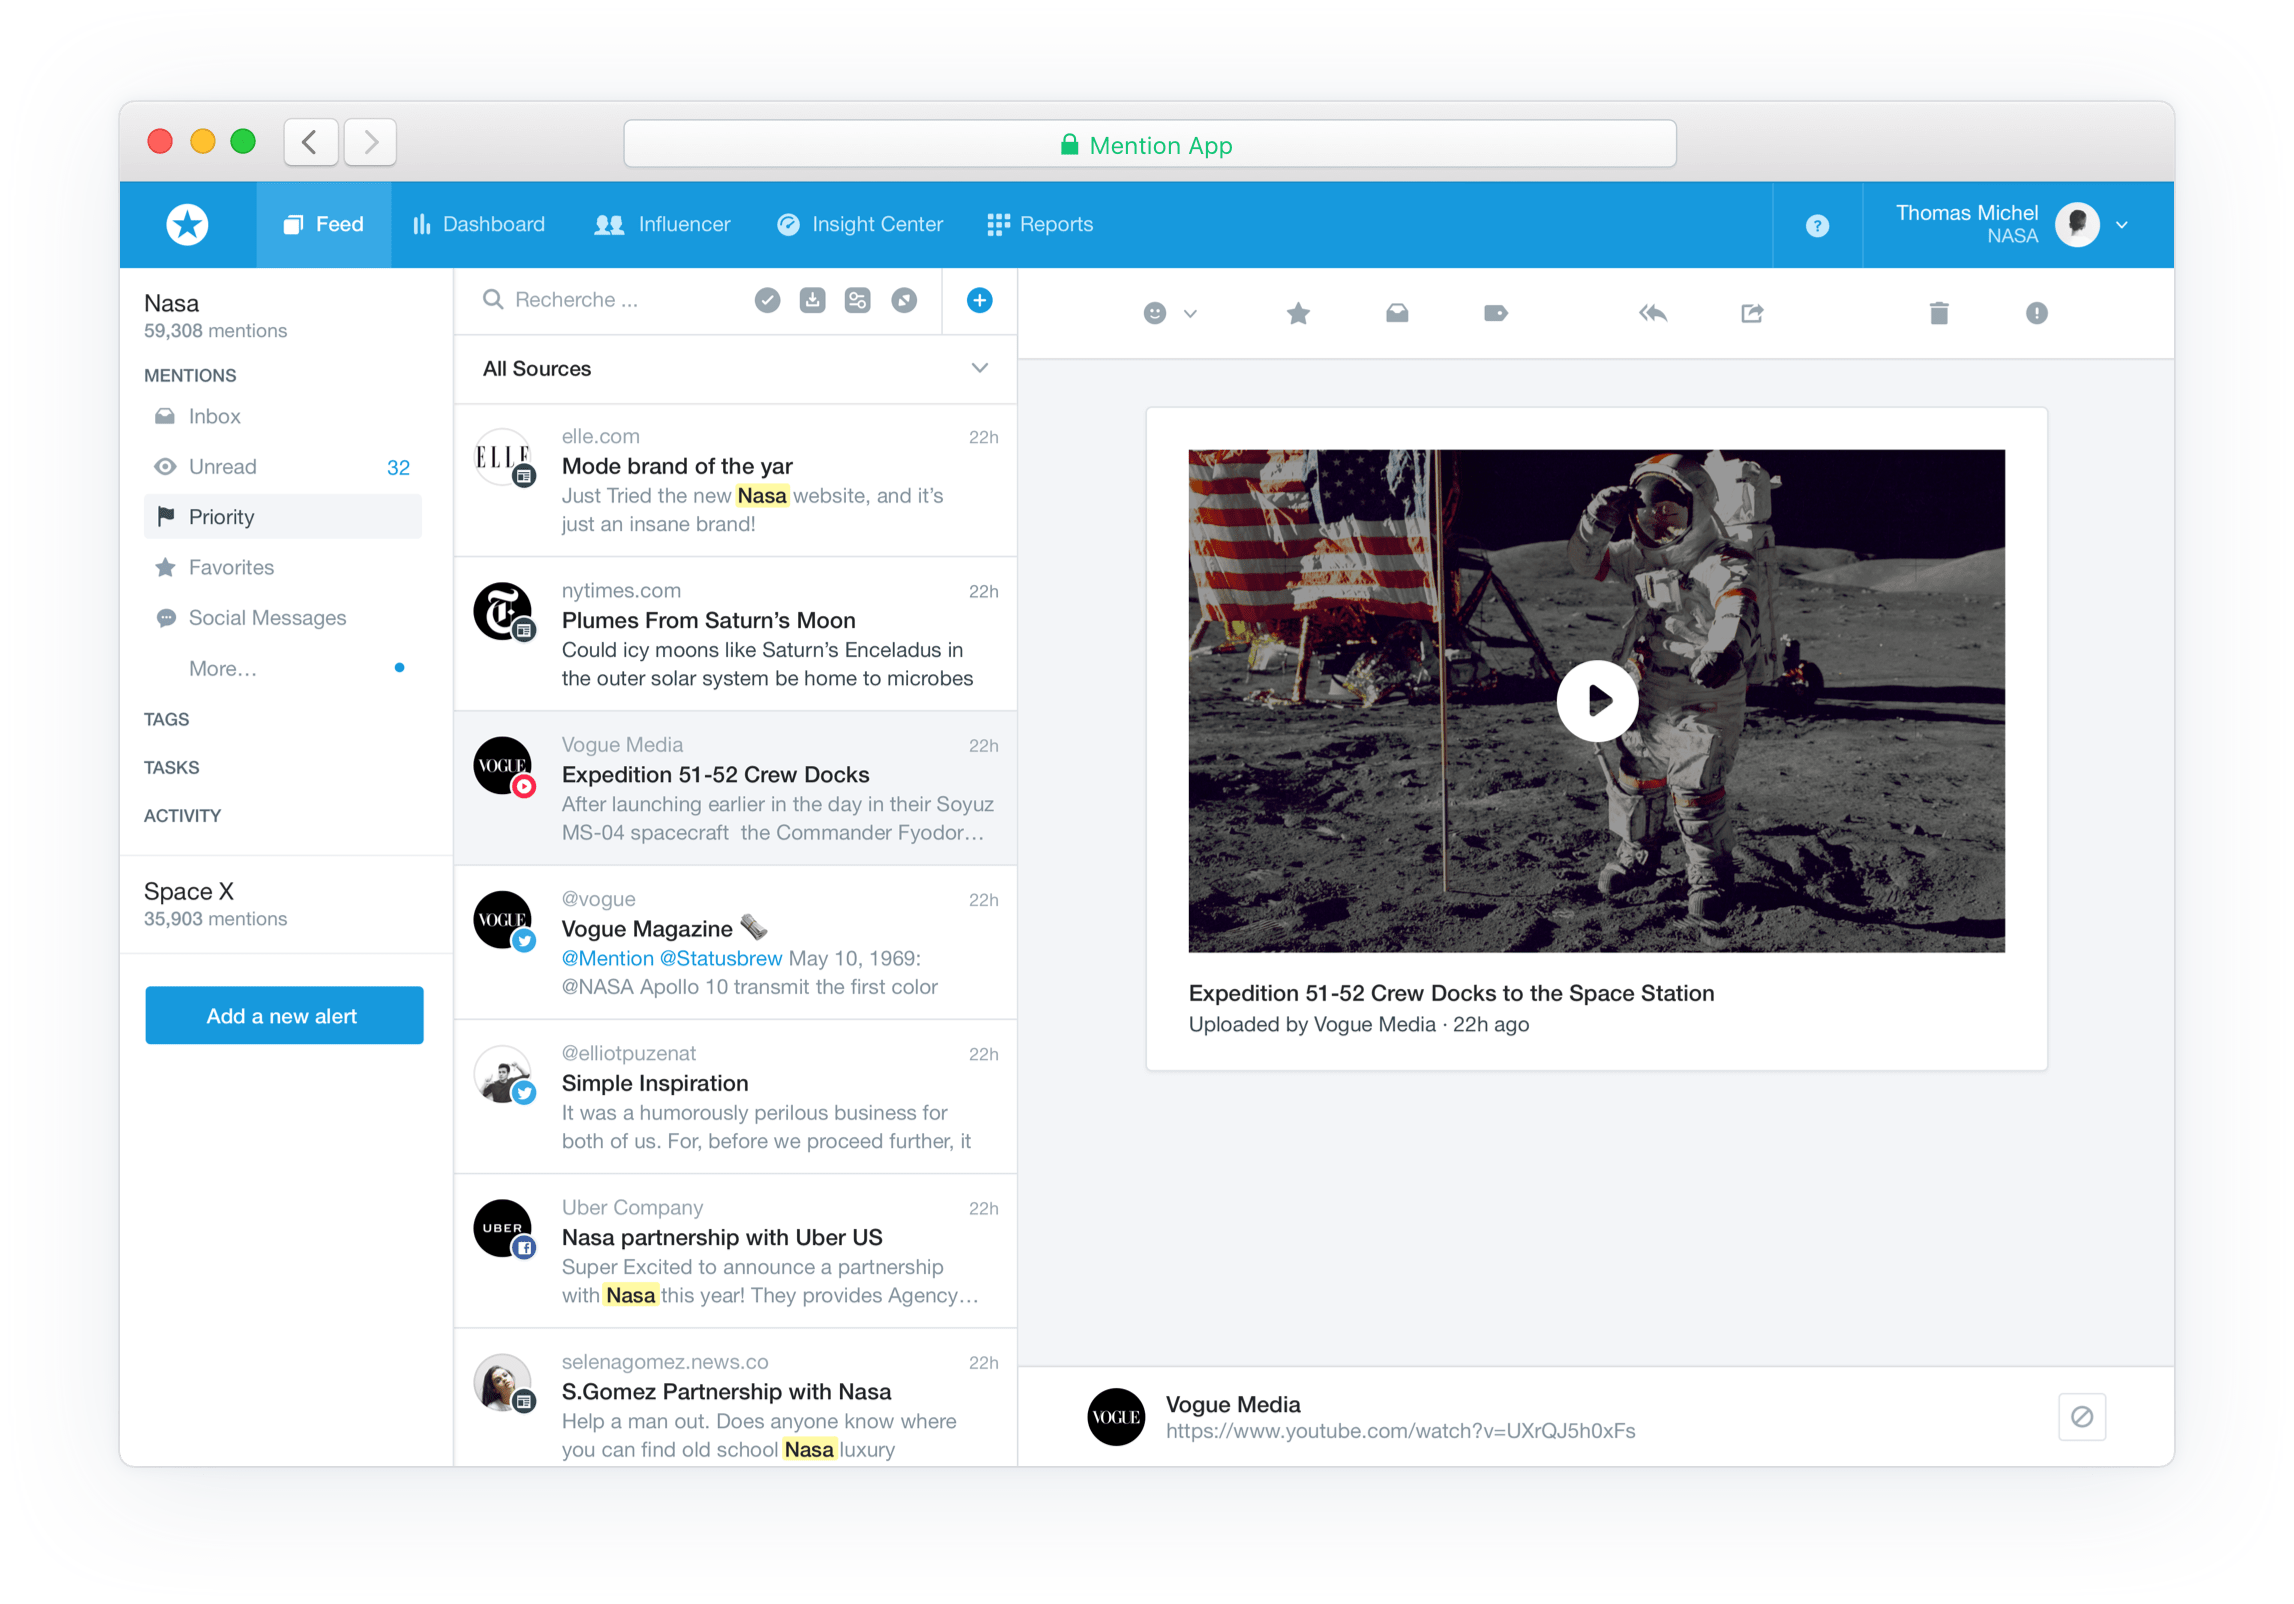Select Inbox in Mentions sidebar
Screen dimensions: 2294x1604
tap(283, 416)
